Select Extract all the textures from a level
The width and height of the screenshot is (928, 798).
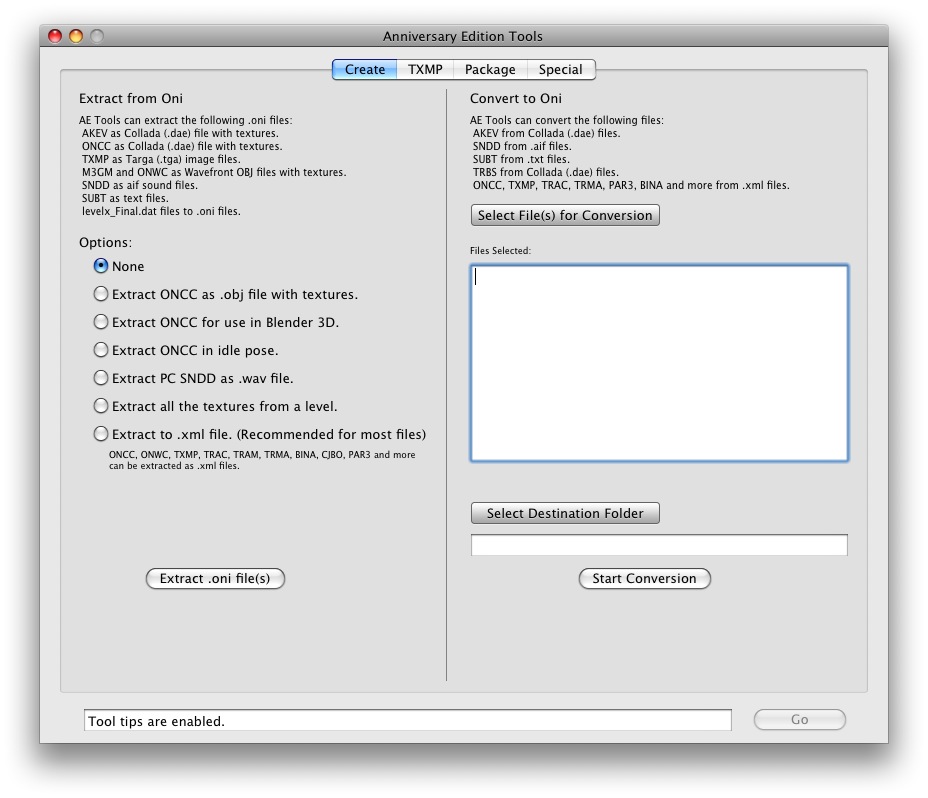click(101, 406)
